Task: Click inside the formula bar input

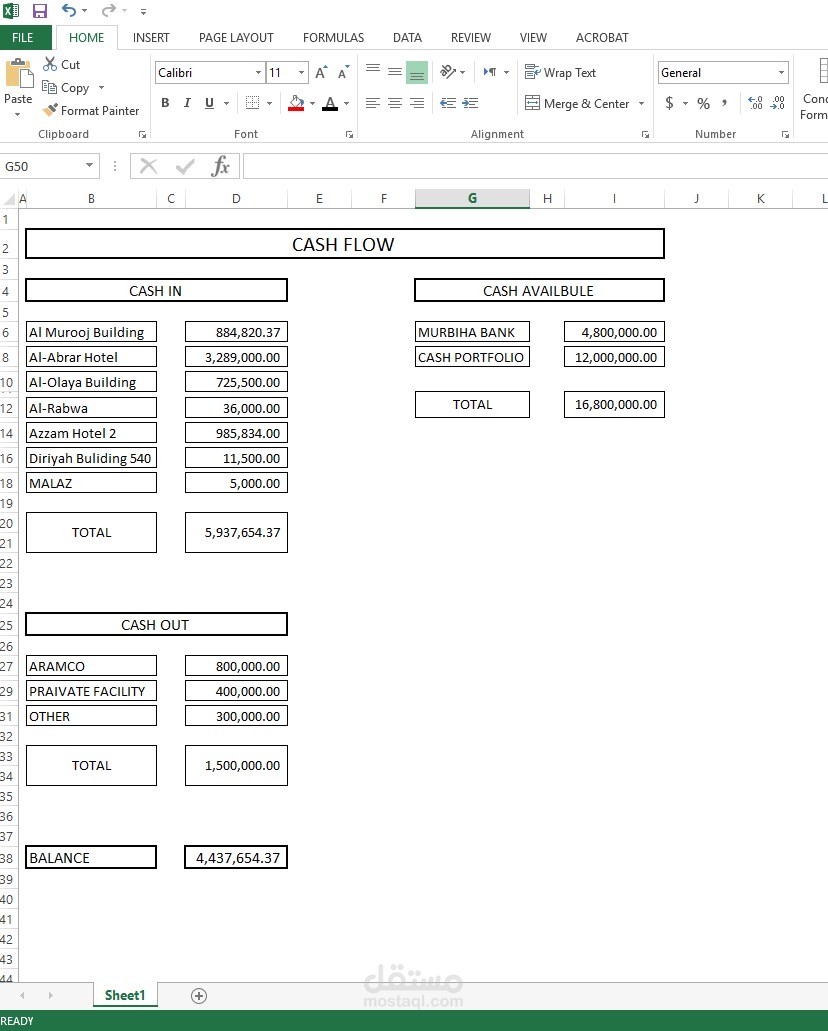Action: pos(535,166)
